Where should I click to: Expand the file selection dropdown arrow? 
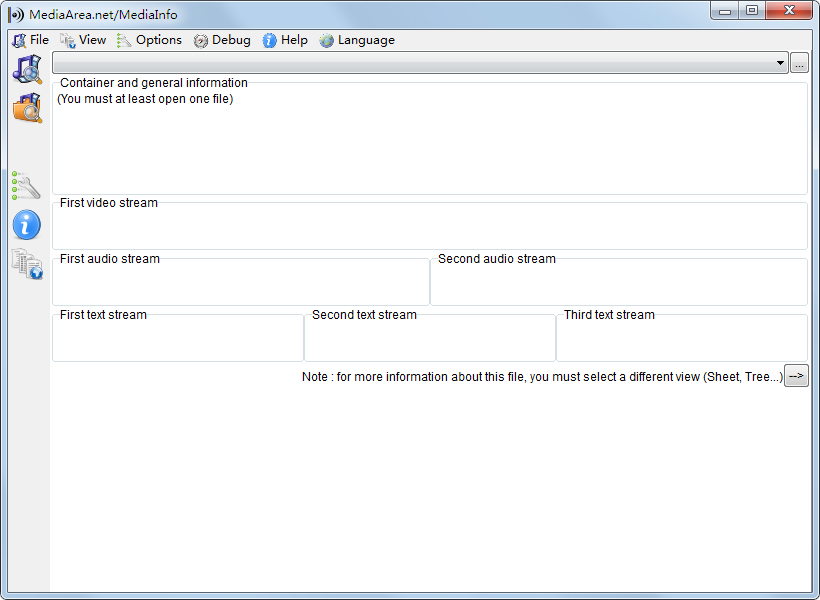[780, 63]
